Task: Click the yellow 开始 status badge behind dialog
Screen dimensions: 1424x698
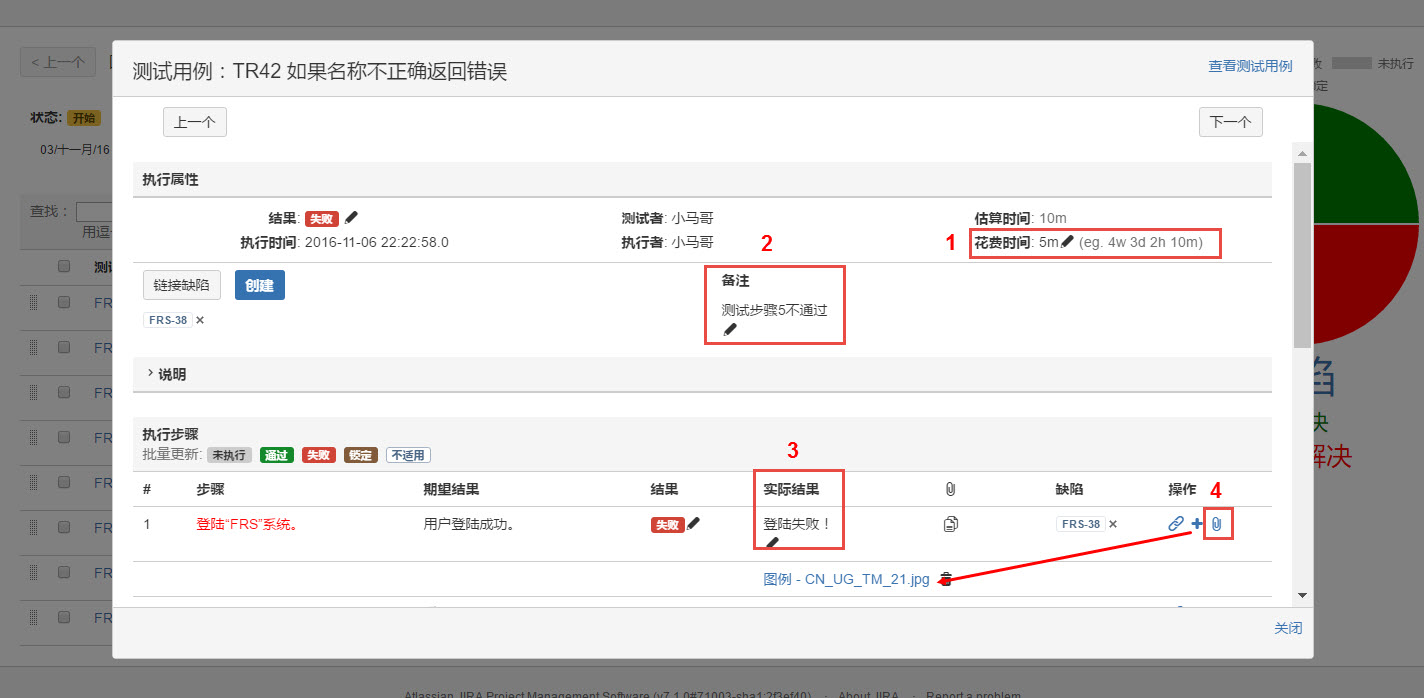Action: (84, 118)
